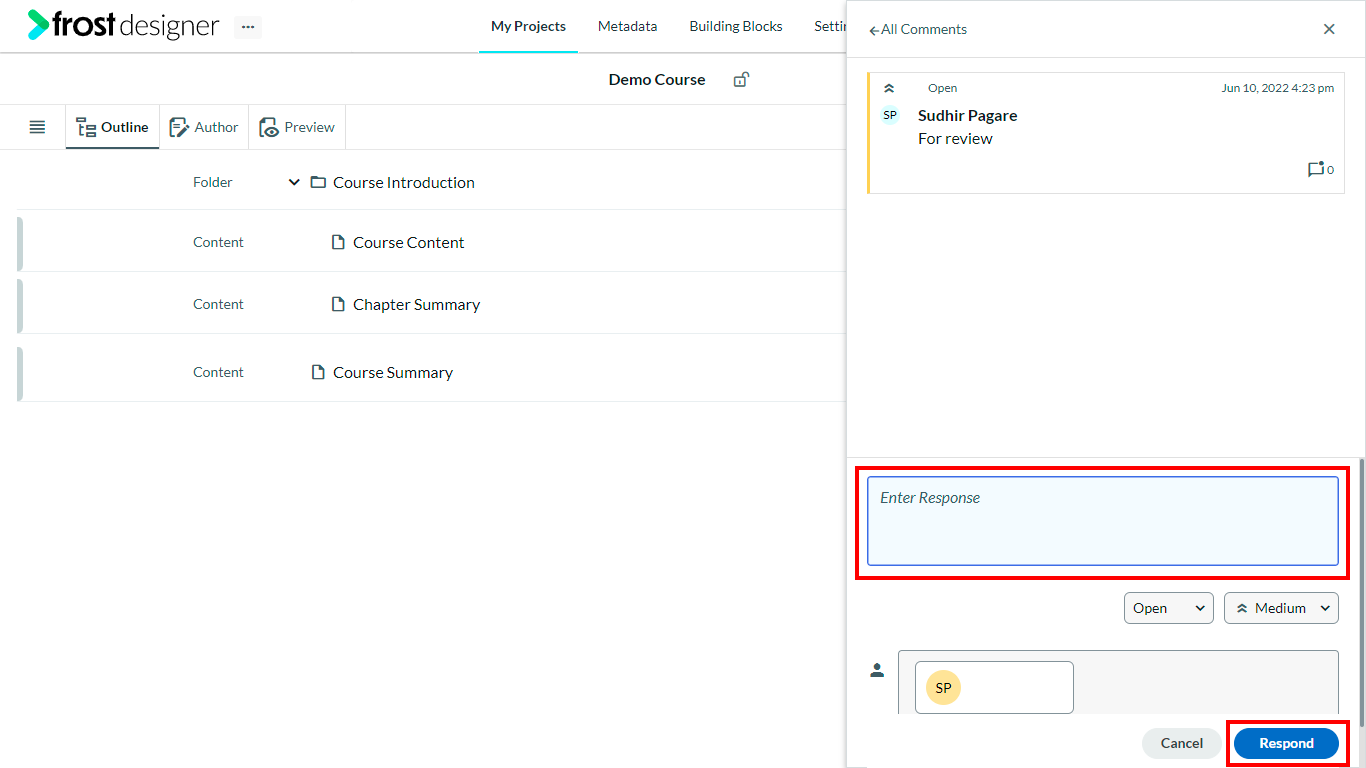Viewport: 1366px width, 768px height.
Task: Go back to All Comments
Action: point(918,29)
